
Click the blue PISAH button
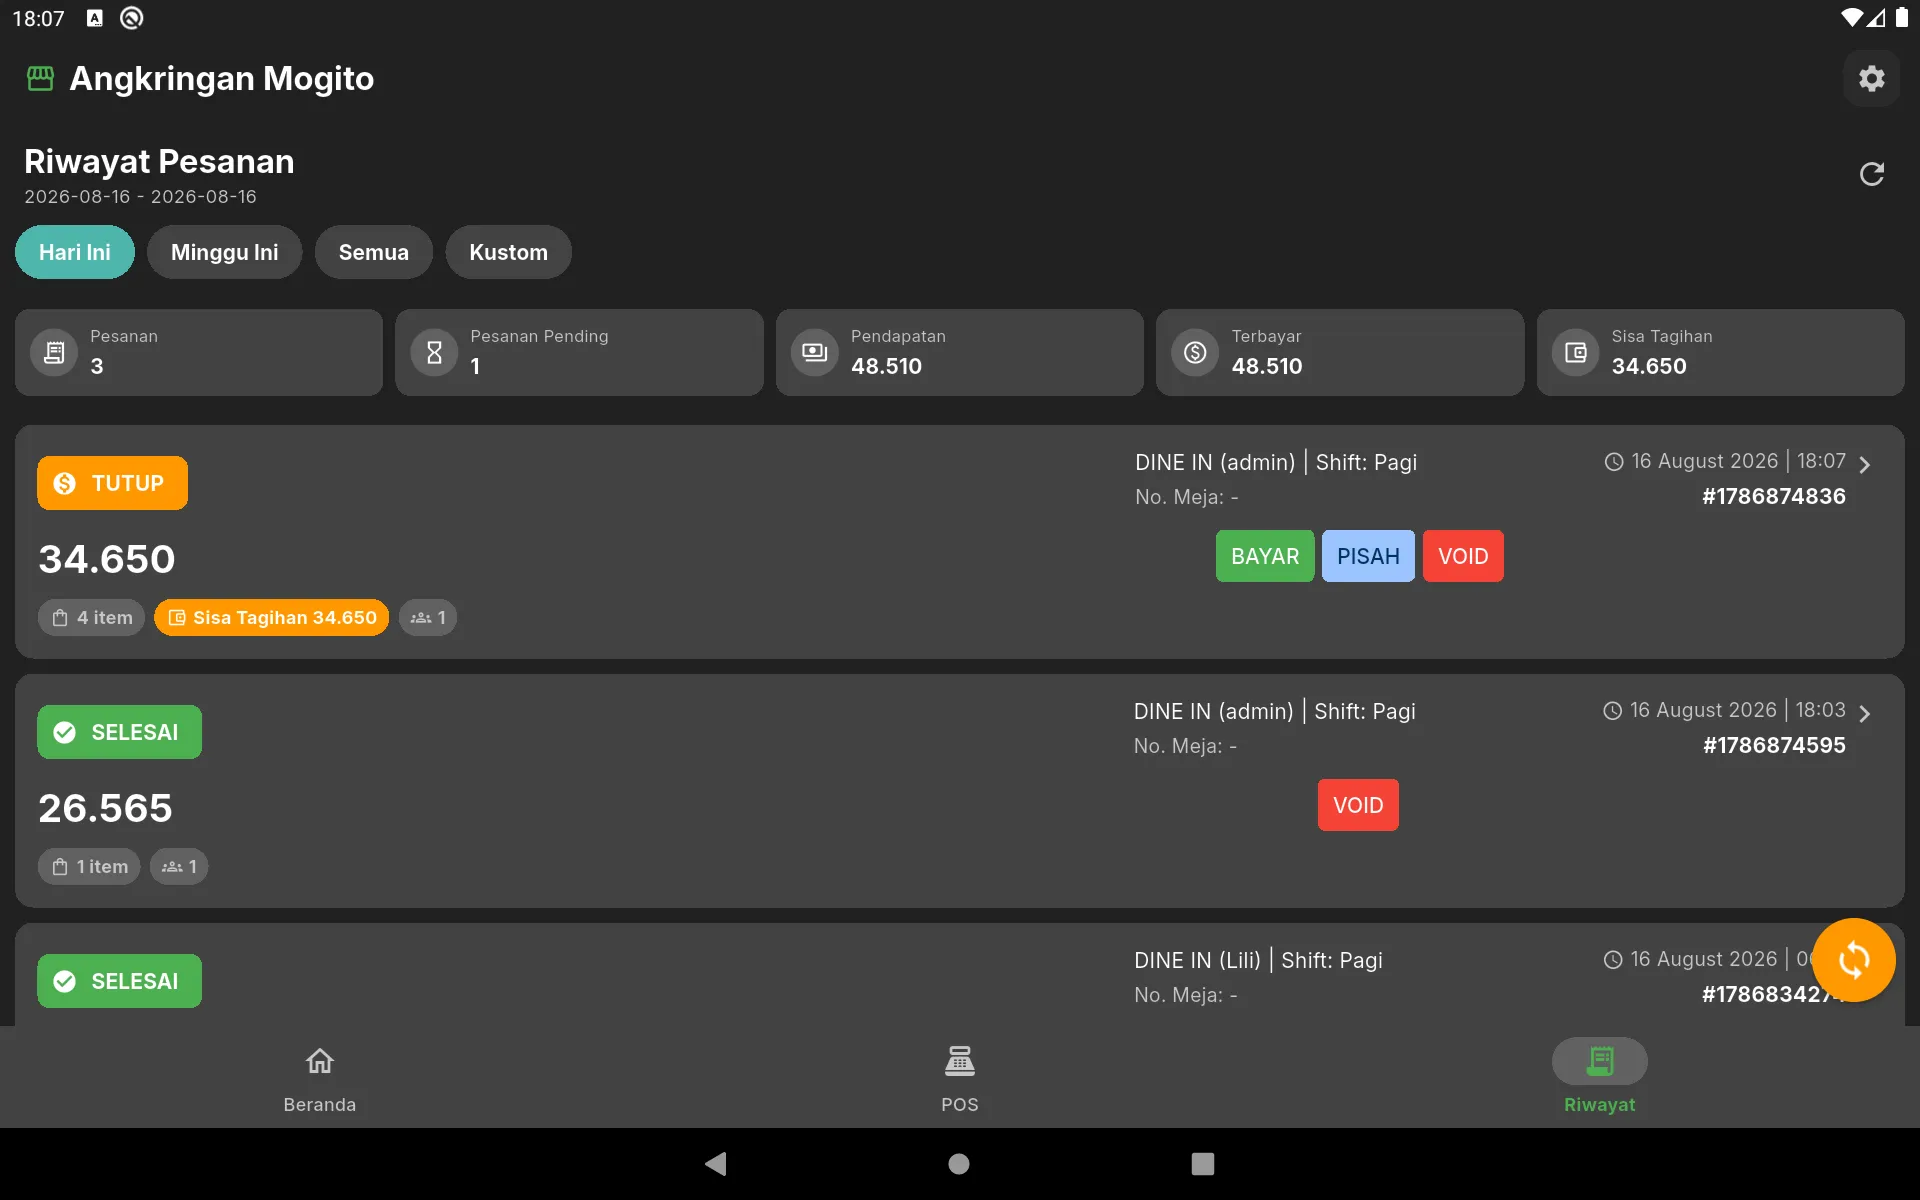pos(1368,556)
